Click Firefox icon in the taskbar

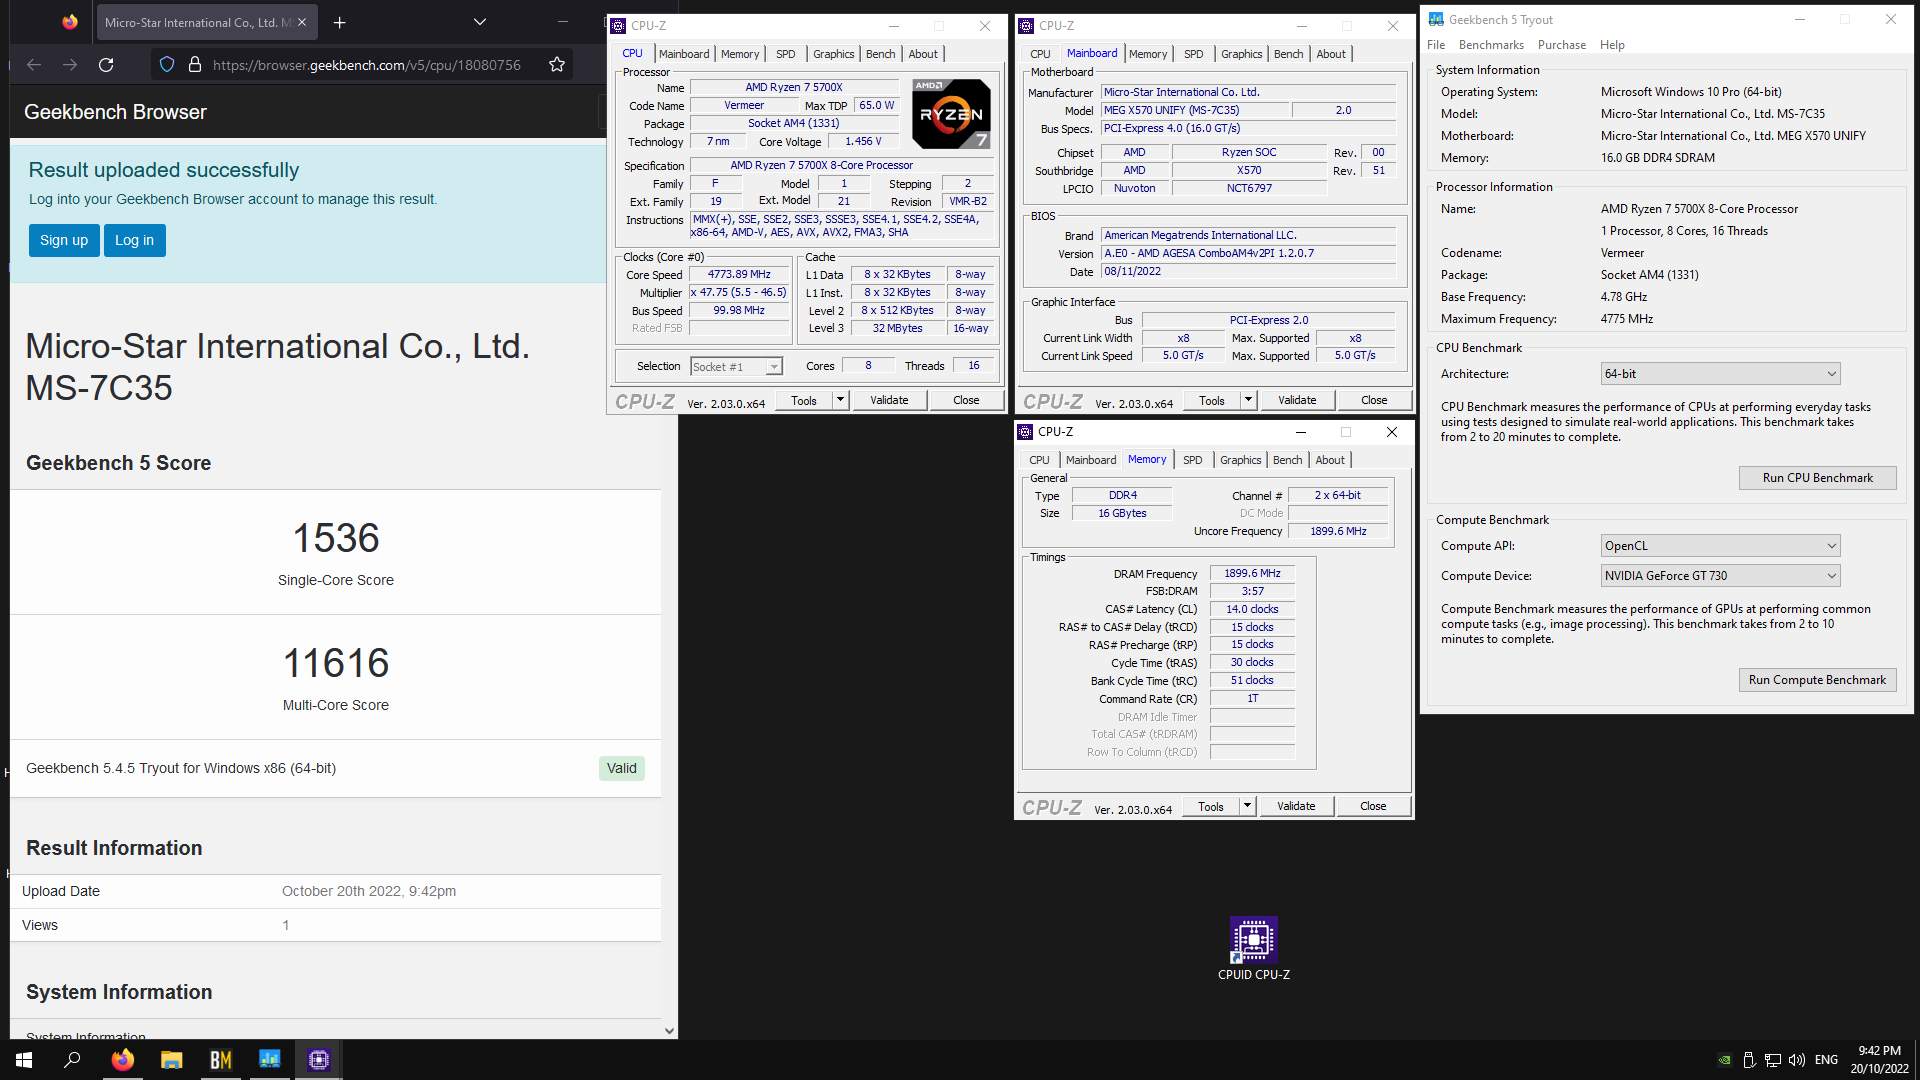point(122,1060)
